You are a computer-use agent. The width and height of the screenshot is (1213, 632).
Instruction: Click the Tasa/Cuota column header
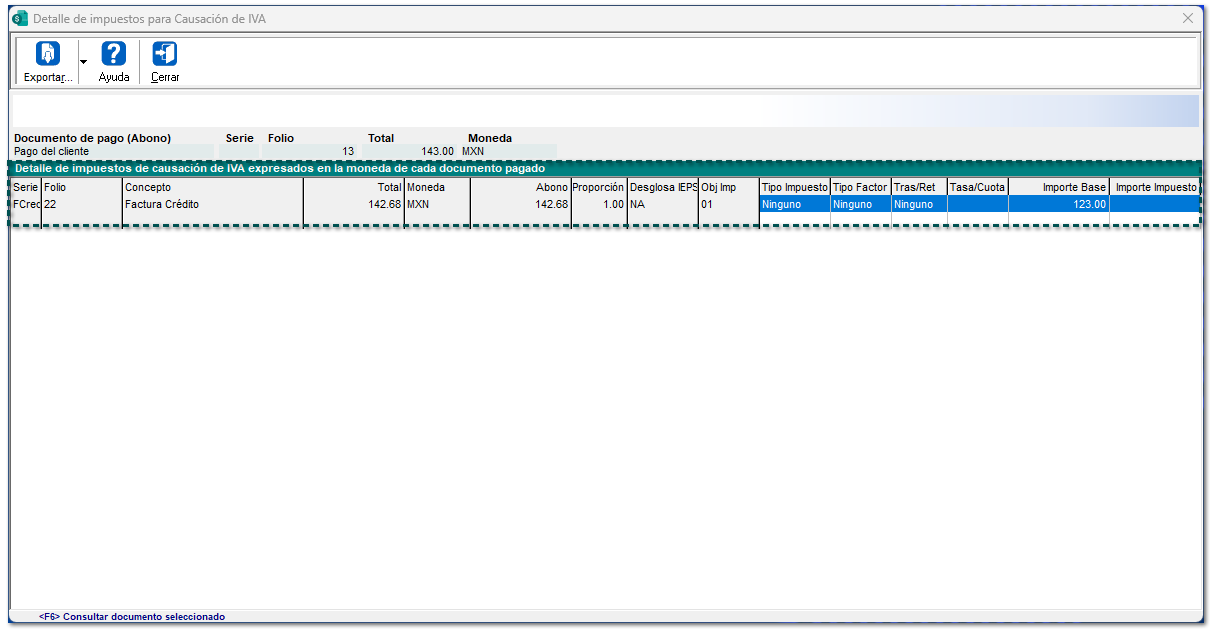pos(977,187)
